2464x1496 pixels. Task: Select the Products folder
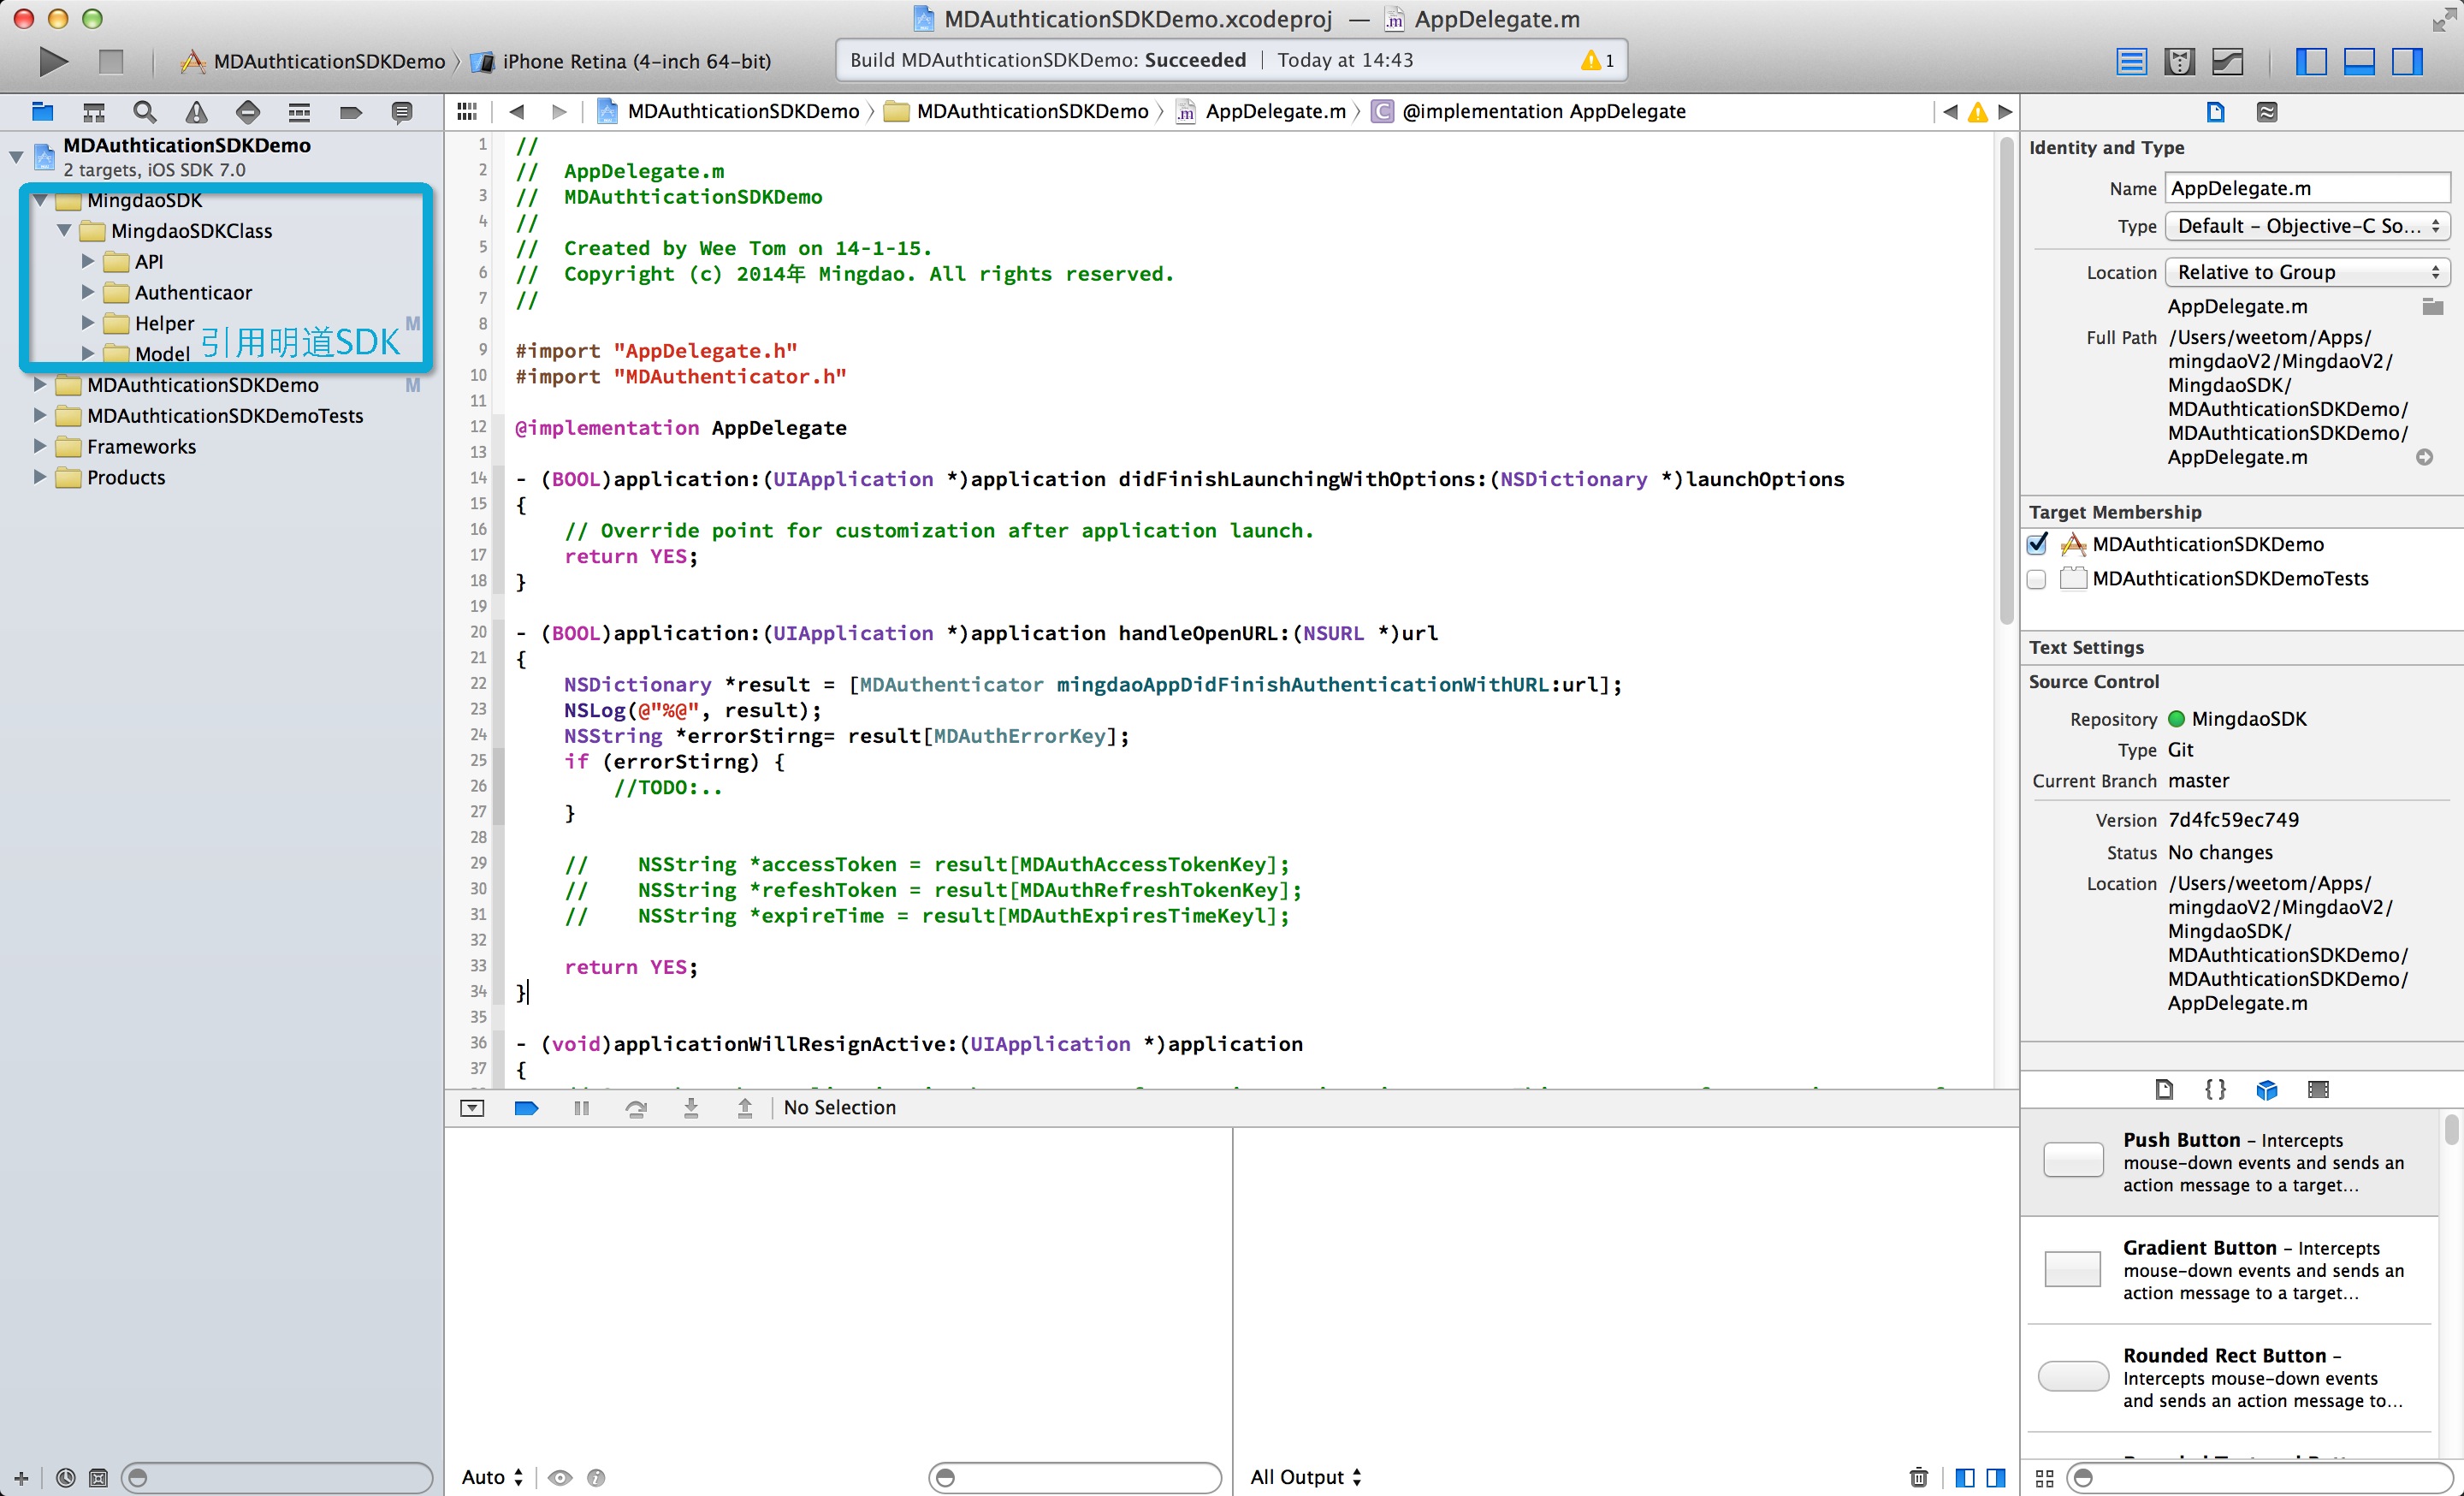[x=126, y=477]
